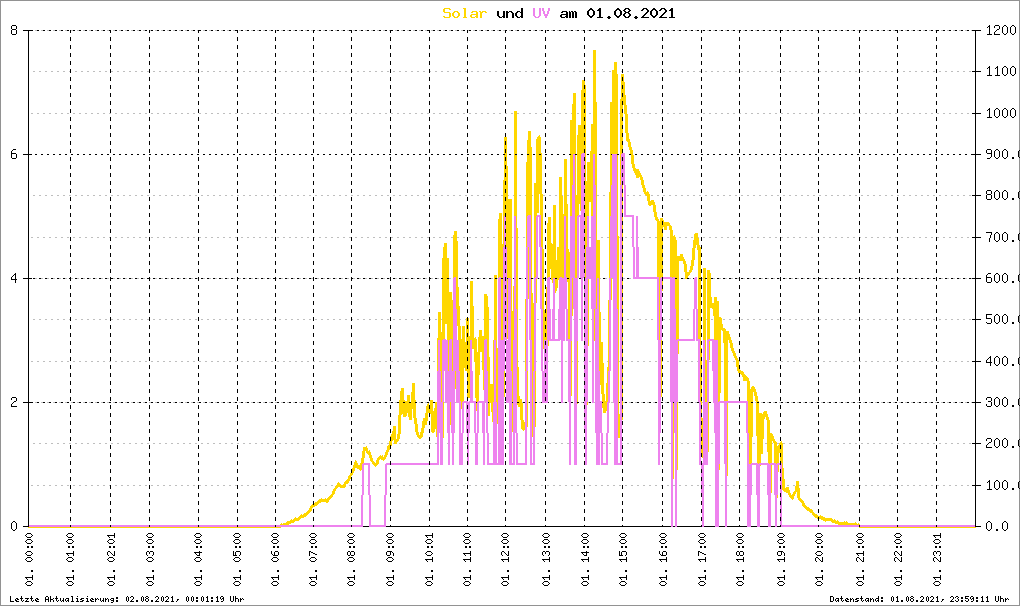Click the time label '01. 16:00'
This screenshot has height=606, width=1020.
[663, 559]
